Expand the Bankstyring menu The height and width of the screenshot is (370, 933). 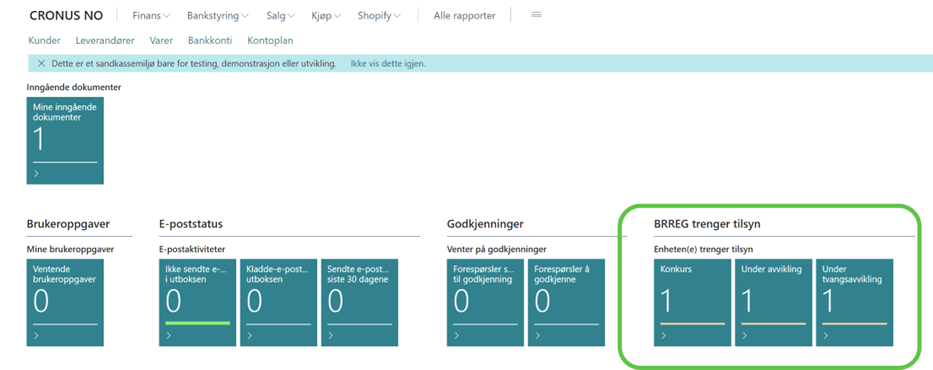point(218,15)
